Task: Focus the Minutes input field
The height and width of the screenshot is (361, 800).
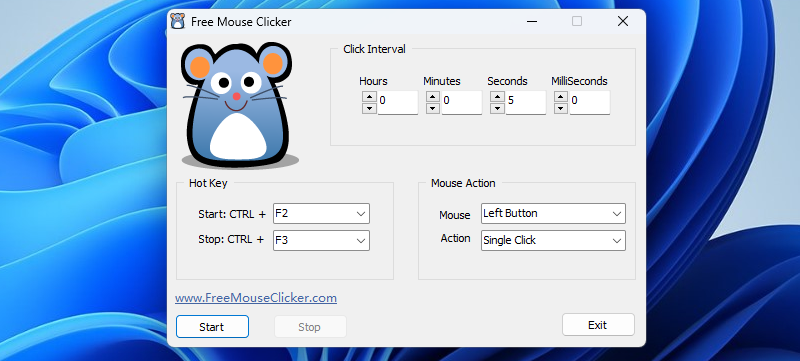Action: (x=462, y=102)
